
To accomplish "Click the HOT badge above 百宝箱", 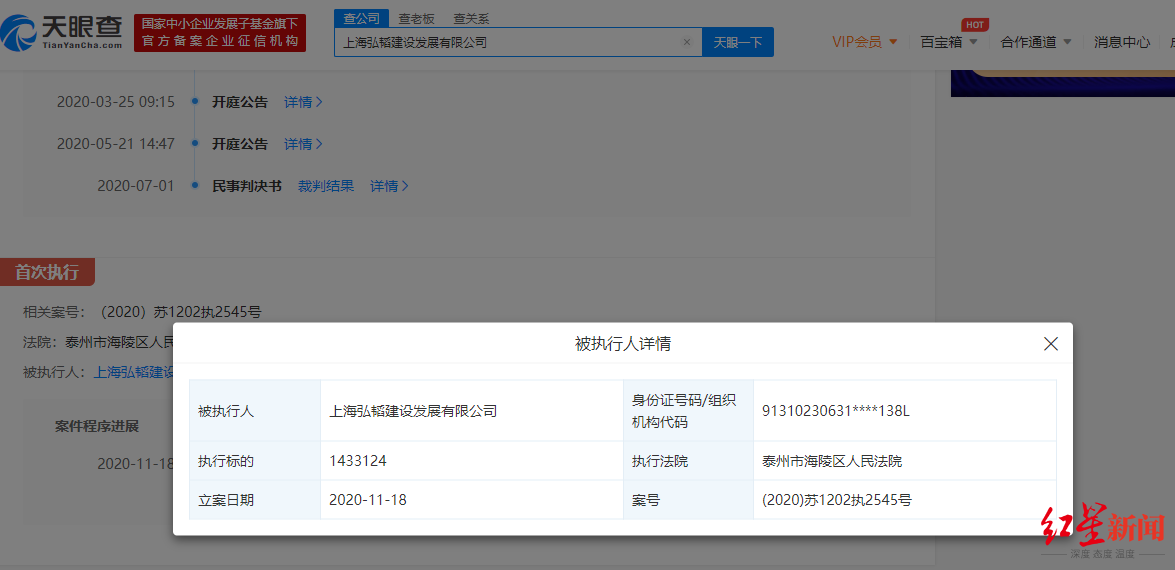I will point(974,25).
